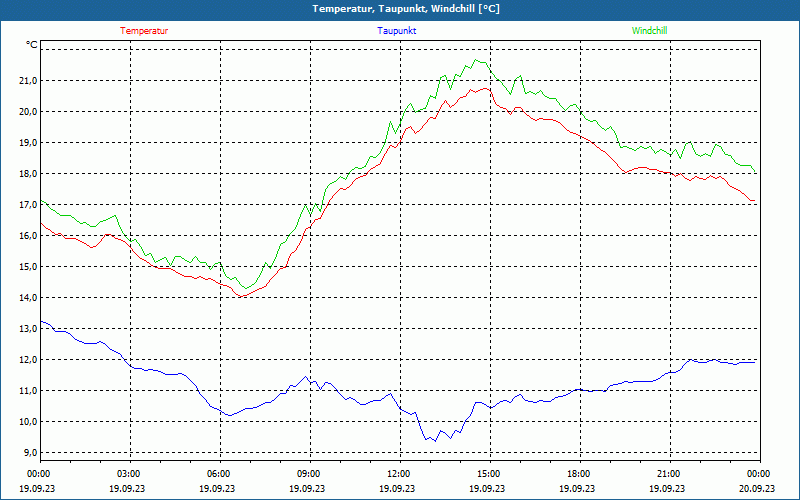
Task: Click the red Temperatur legend label
Action: [144, 31]
